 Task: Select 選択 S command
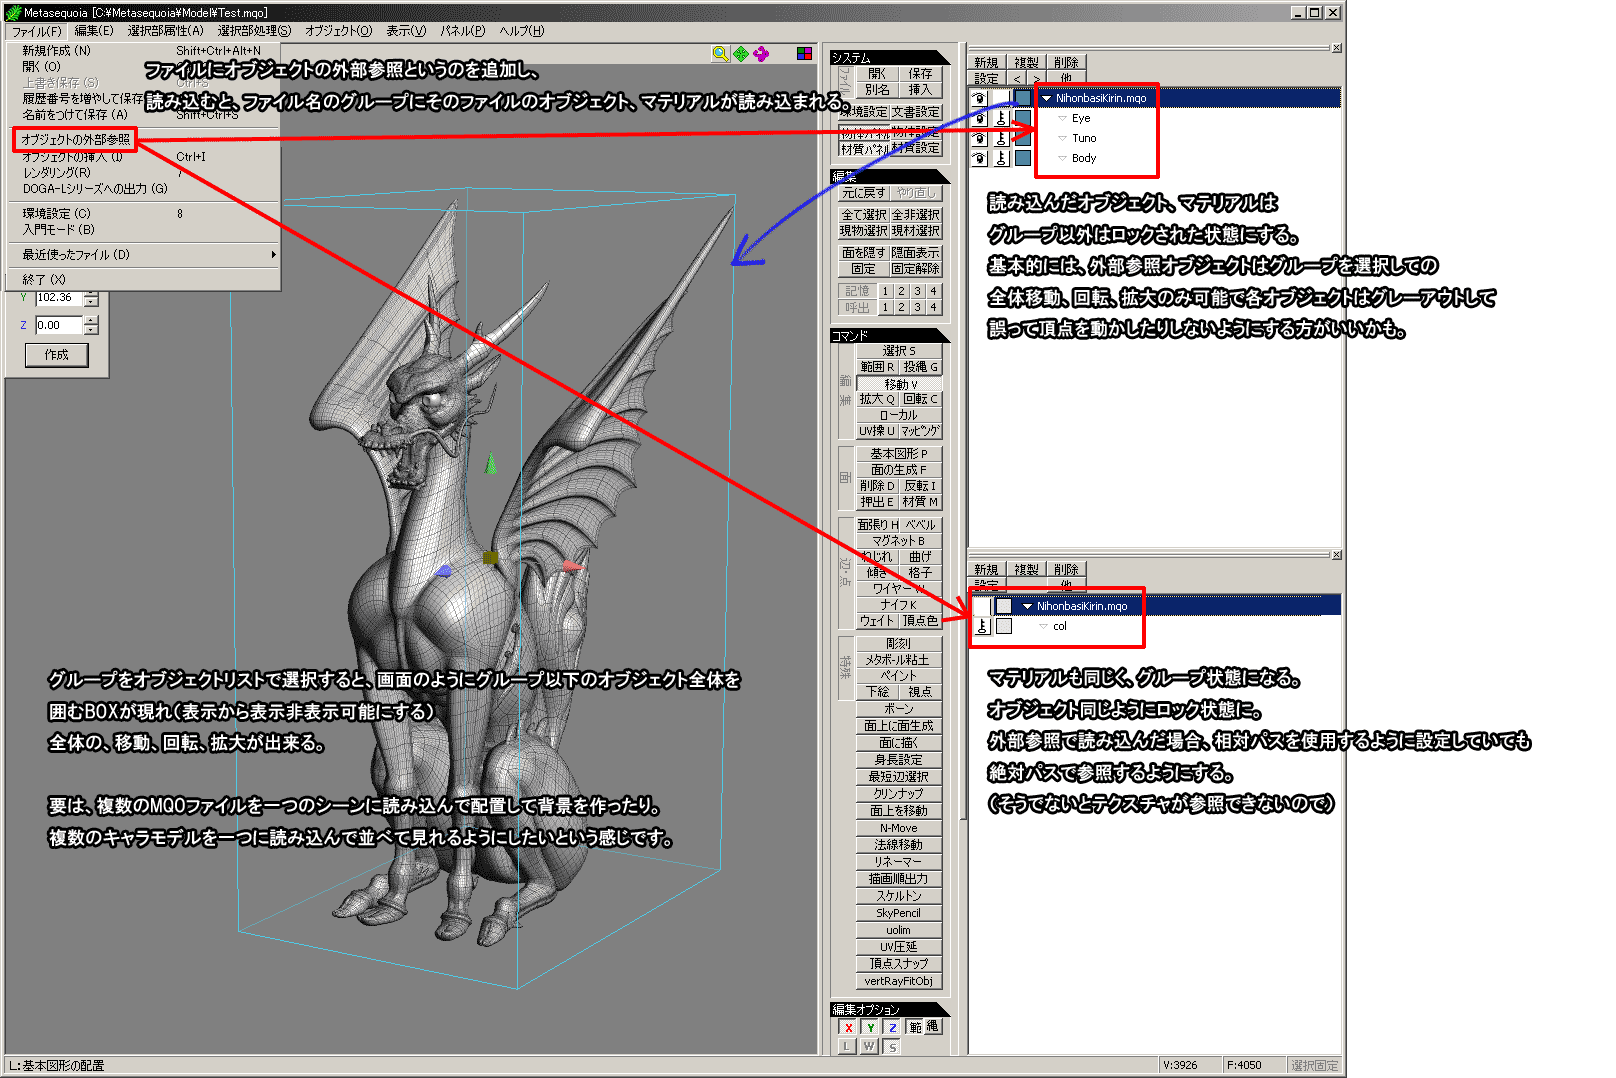pyautogui.click(x=899, y=351)
